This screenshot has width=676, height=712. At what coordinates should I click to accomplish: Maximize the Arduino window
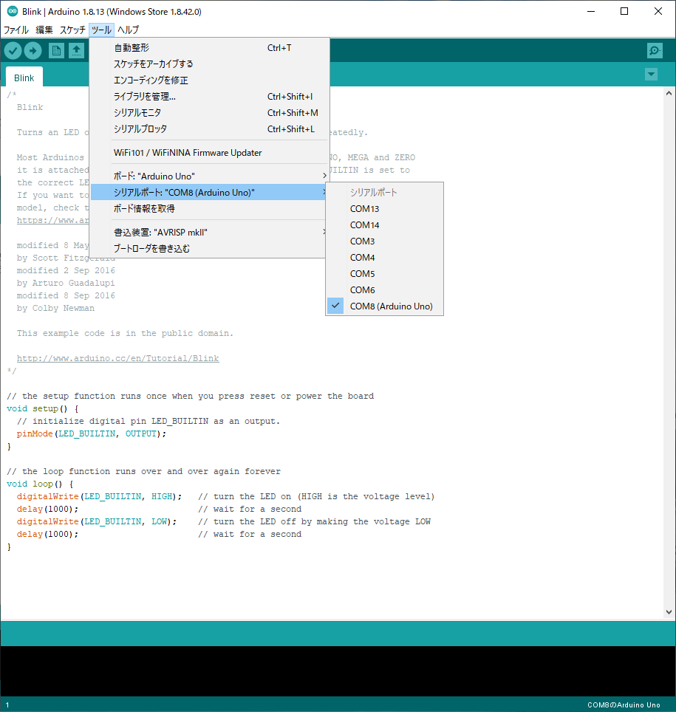click(624, 11)
